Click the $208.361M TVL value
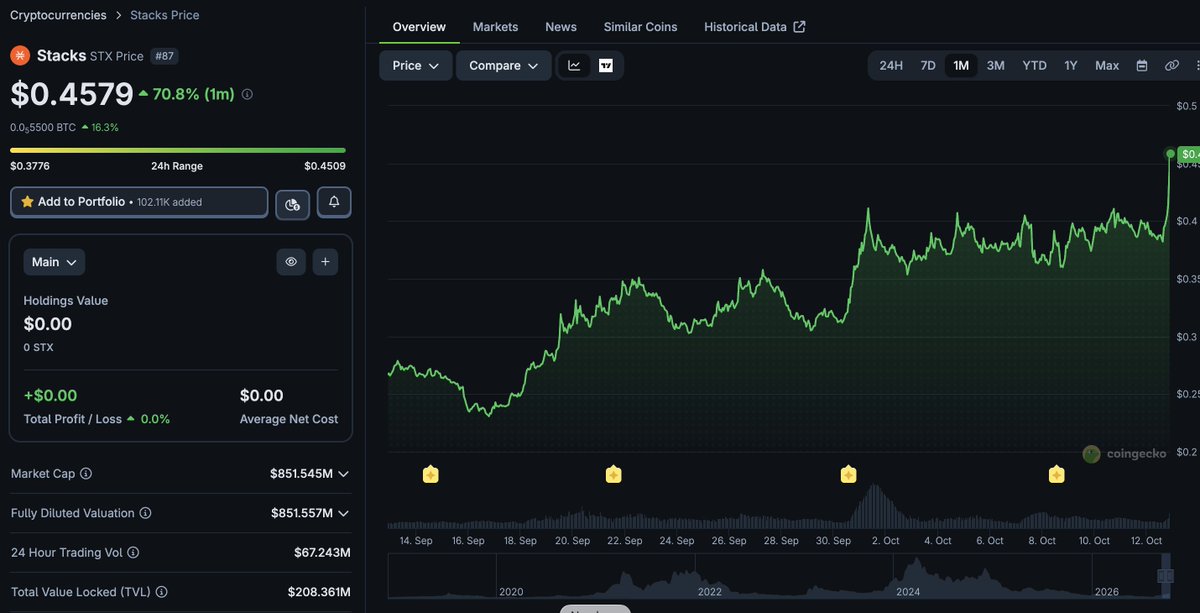Screen dimensions: 1200x613 click(319, 592)
